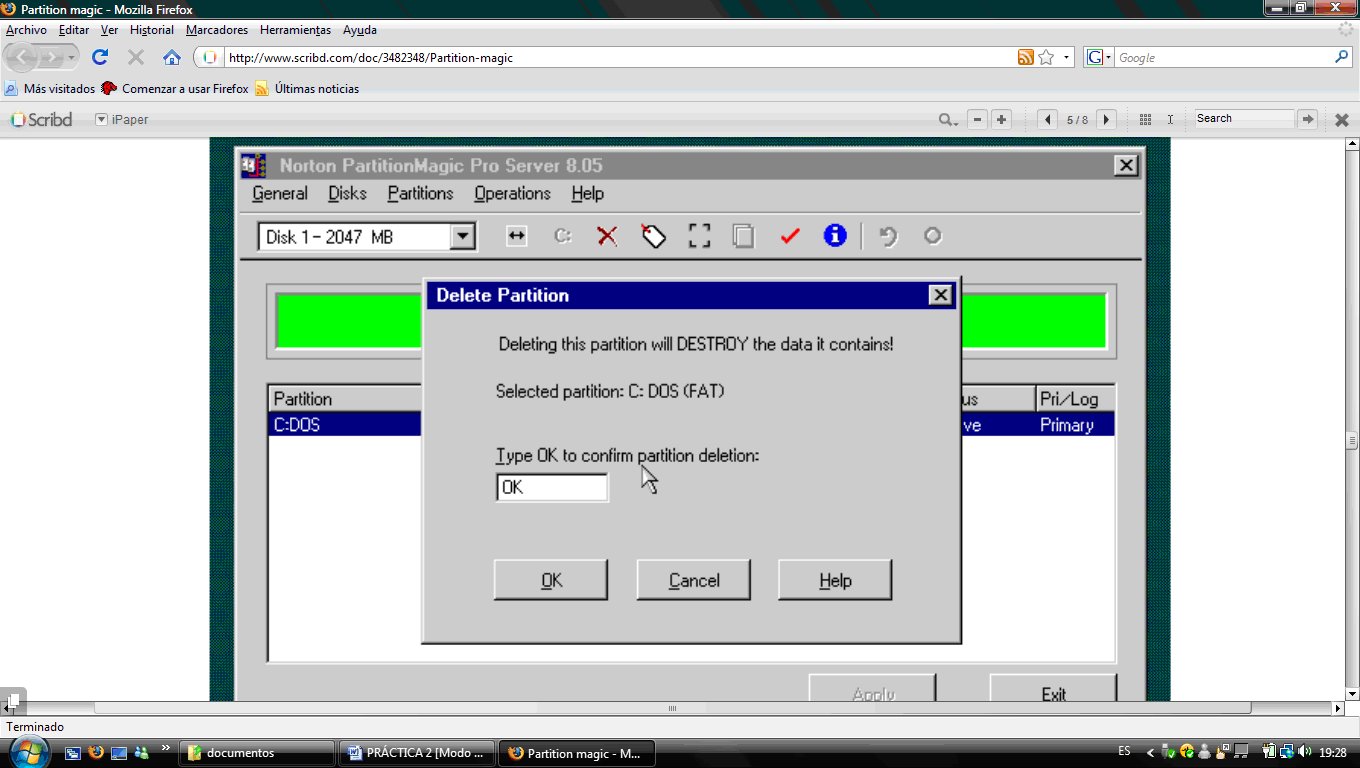Screen dimensions: 1360x768
Task: Click OK button in Delete Partition dialog
Action: tap(551, 580)
